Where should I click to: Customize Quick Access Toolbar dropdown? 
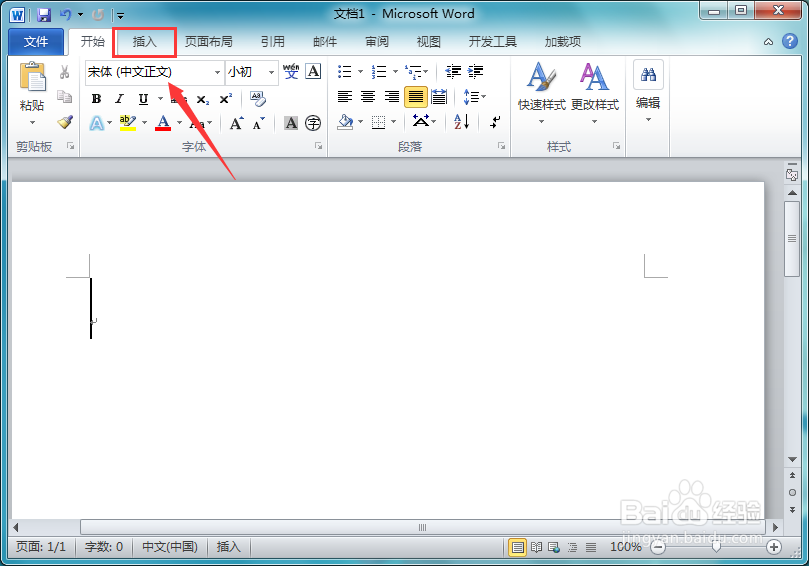(x=120, y=15)
